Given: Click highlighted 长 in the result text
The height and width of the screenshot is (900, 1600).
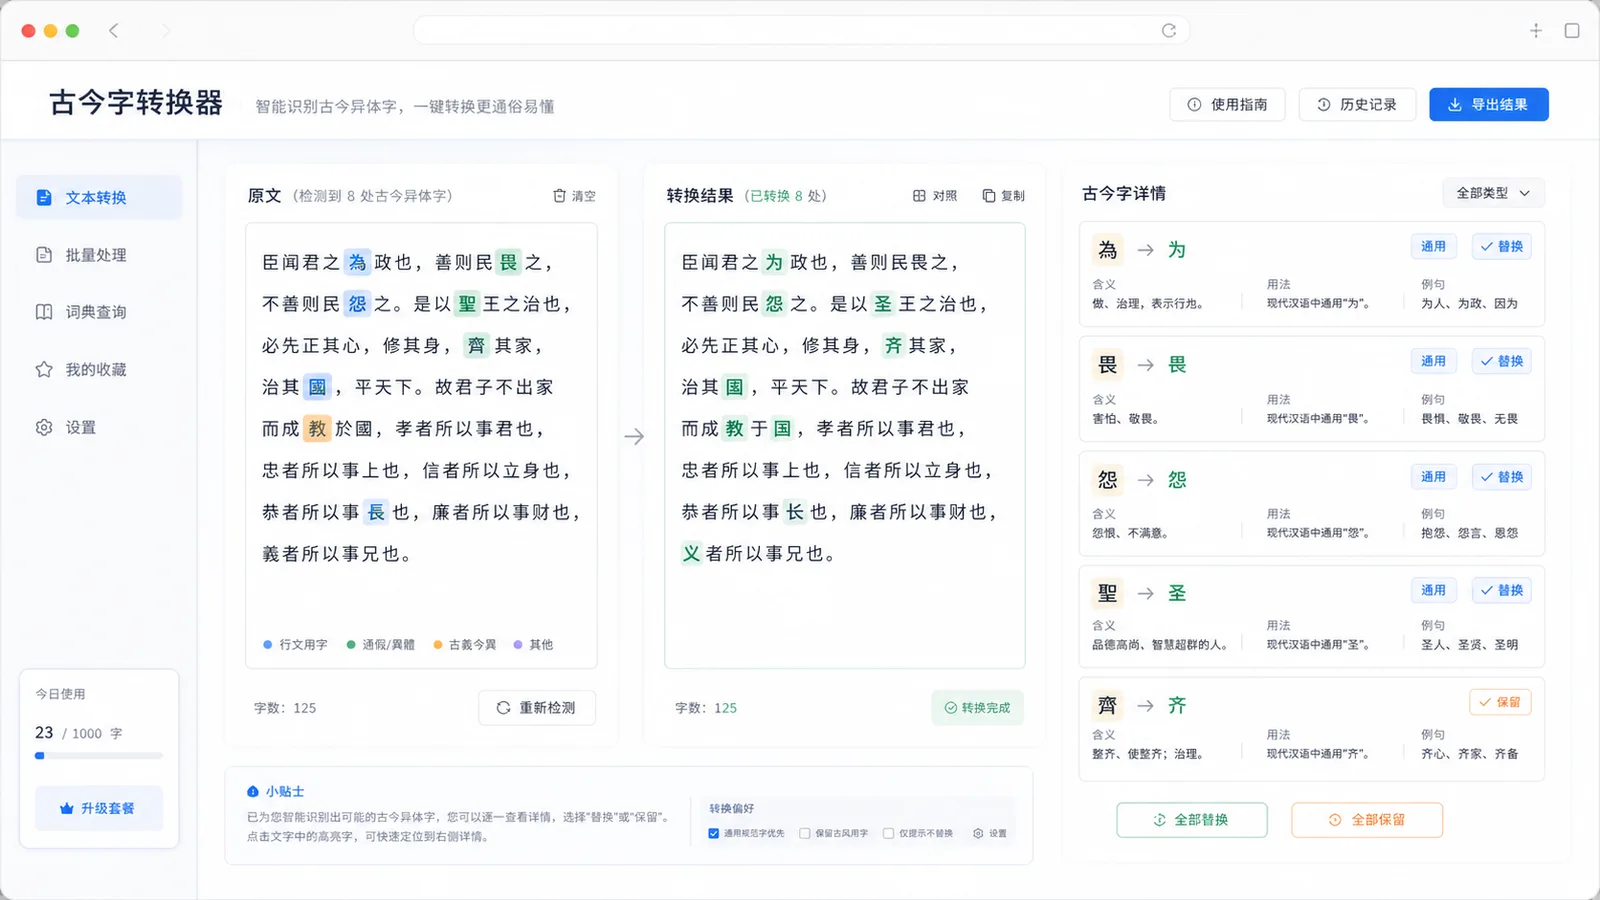Looking at the screenshot, I should tap(794, 512).
